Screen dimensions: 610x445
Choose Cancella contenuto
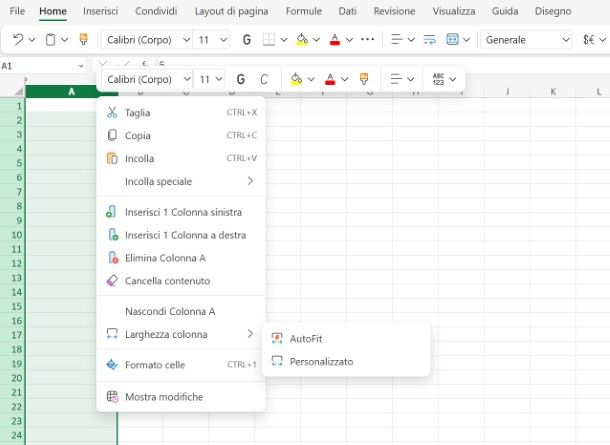point(181,281)
